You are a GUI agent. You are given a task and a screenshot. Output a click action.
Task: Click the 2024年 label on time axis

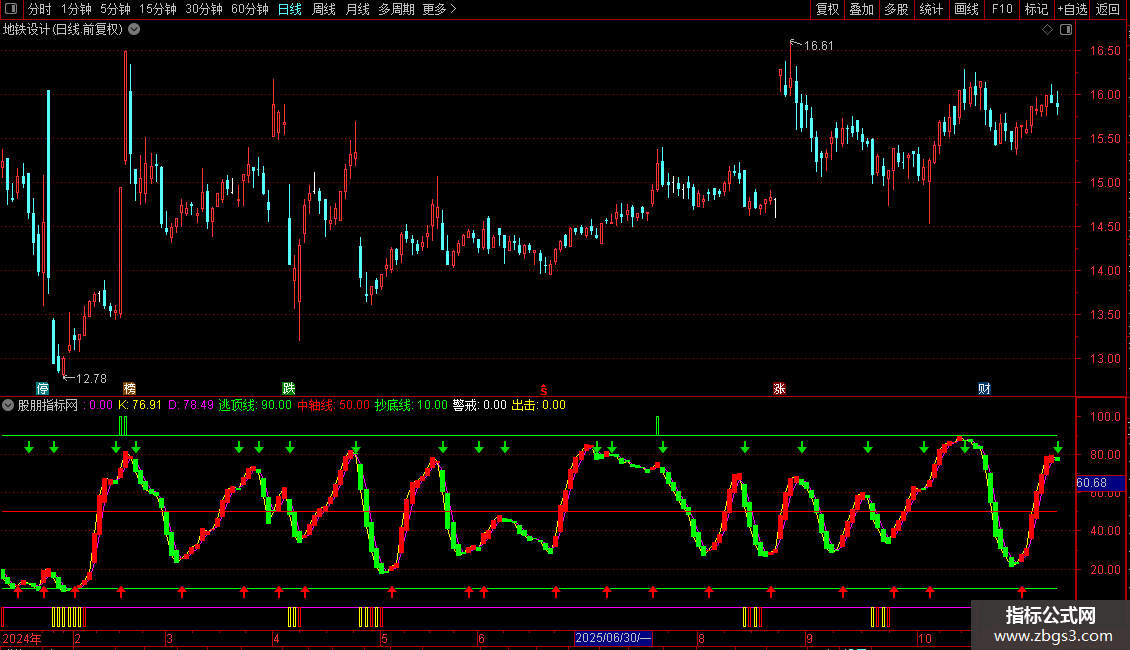tap(22, 638)
